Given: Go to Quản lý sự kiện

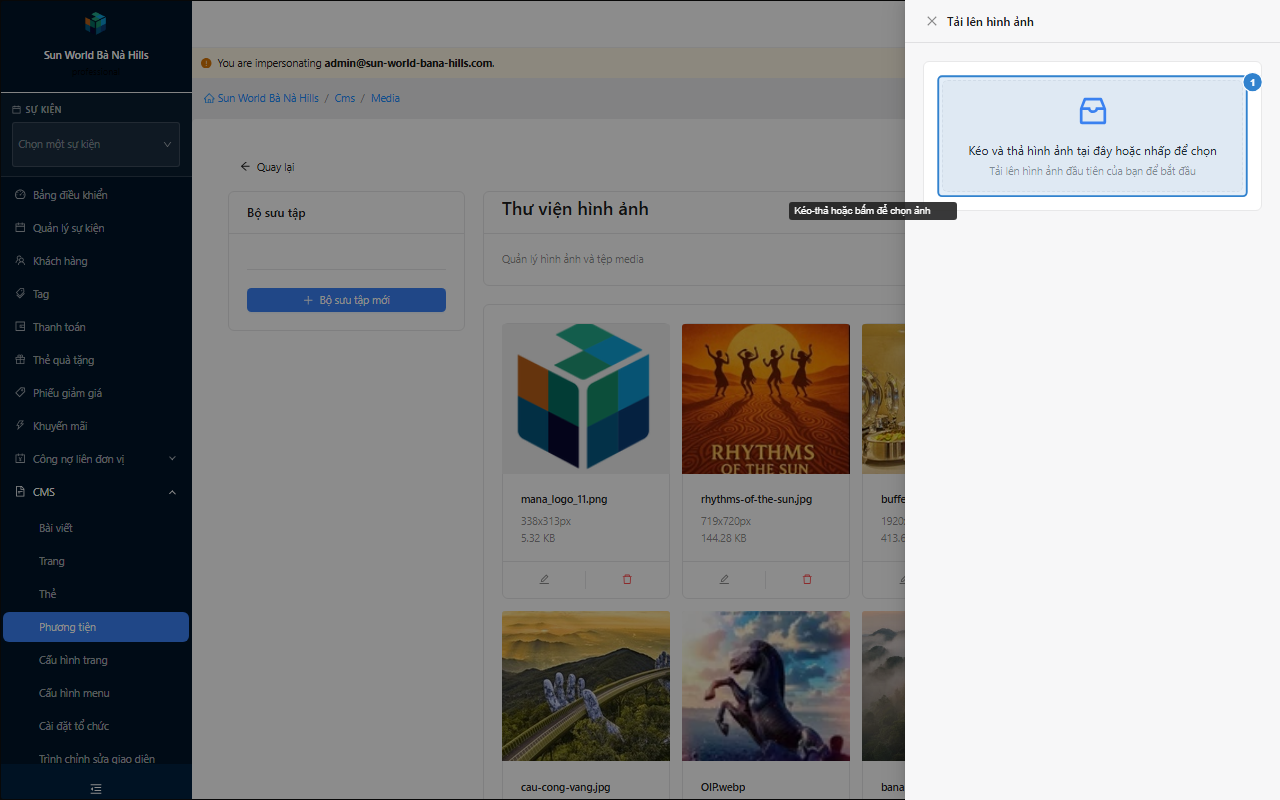Looking at the screenshot, I should pos(96,228).
